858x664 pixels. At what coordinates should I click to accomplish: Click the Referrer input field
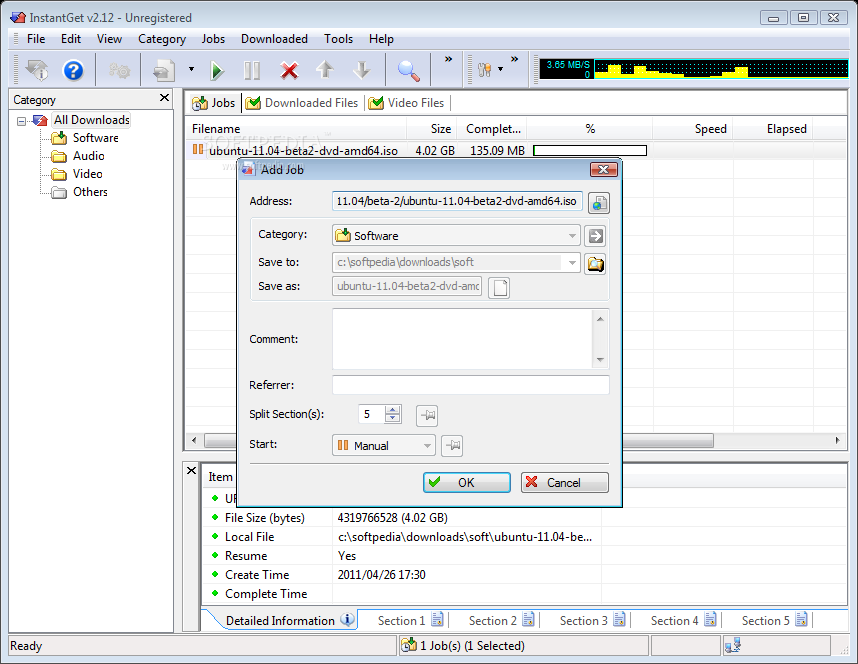(x=471, y=385)
